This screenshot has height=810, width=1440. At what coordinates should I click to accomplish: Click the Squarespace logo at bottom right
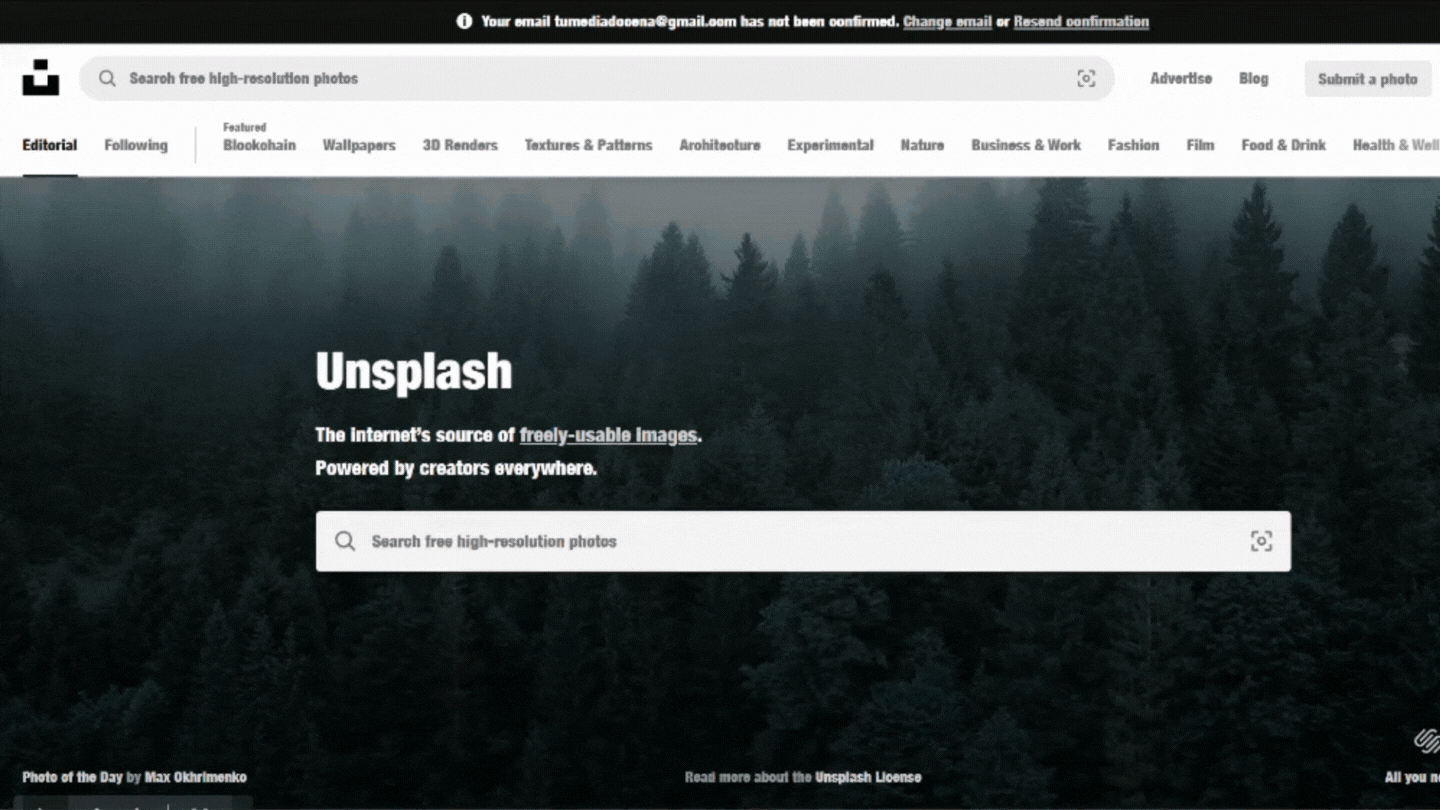point(1426,741)
